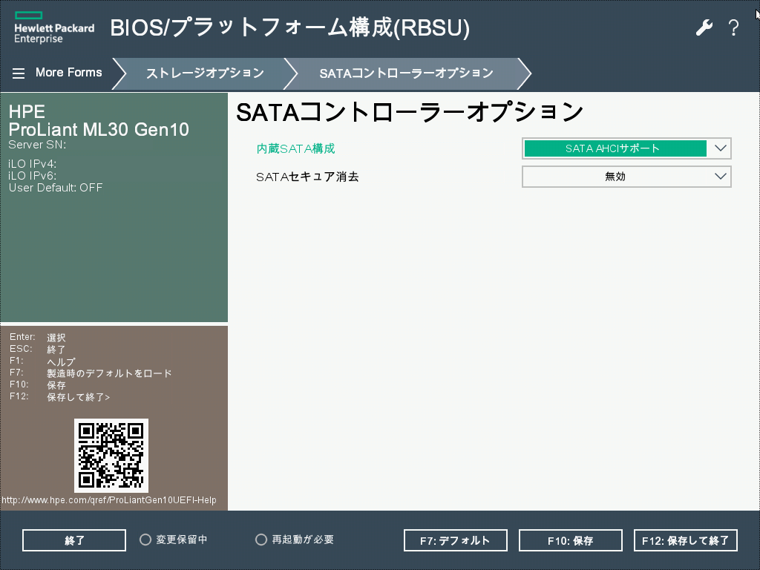Click the Server SN: text

[37, 144]
